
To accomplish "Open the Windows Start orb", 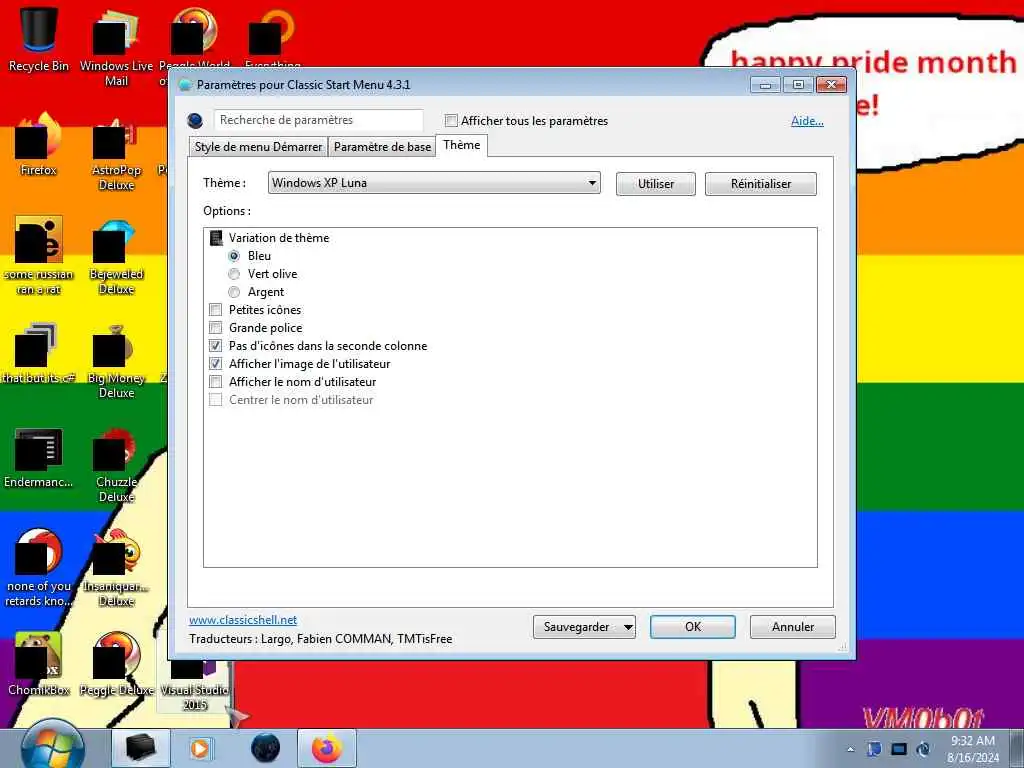I will 52,748.
